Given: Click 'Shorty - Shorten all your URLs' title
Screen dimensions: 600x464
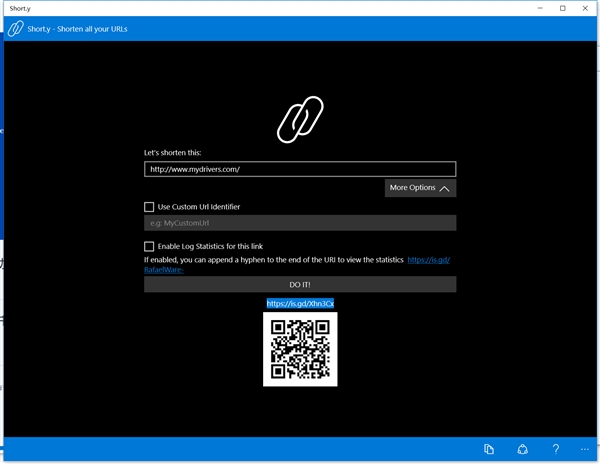Looking at the screenshot, I should point(77,29).
